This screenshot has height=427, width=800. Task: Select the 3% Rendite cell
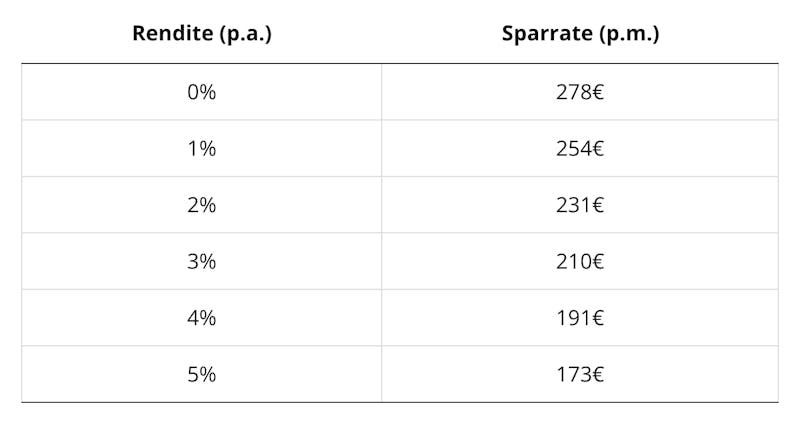coord(202,262)
